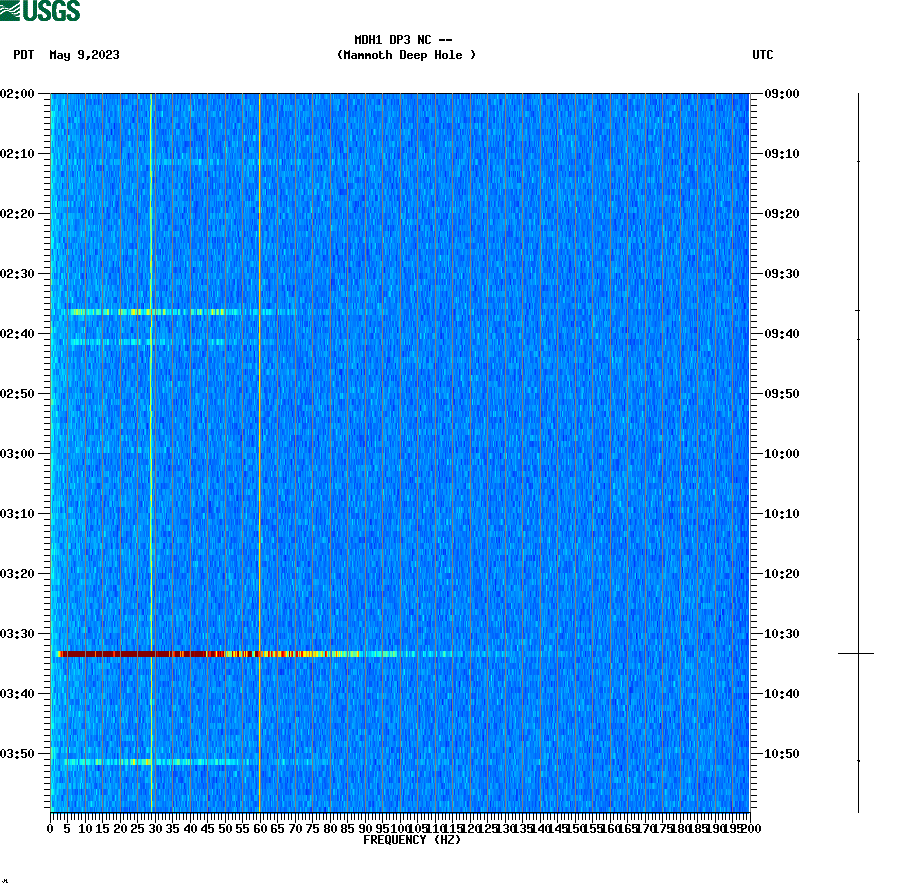Select the bright vertical line near 28 Hz
The image size is (902, 892).
pyautogui.click(x=151, y=450)
